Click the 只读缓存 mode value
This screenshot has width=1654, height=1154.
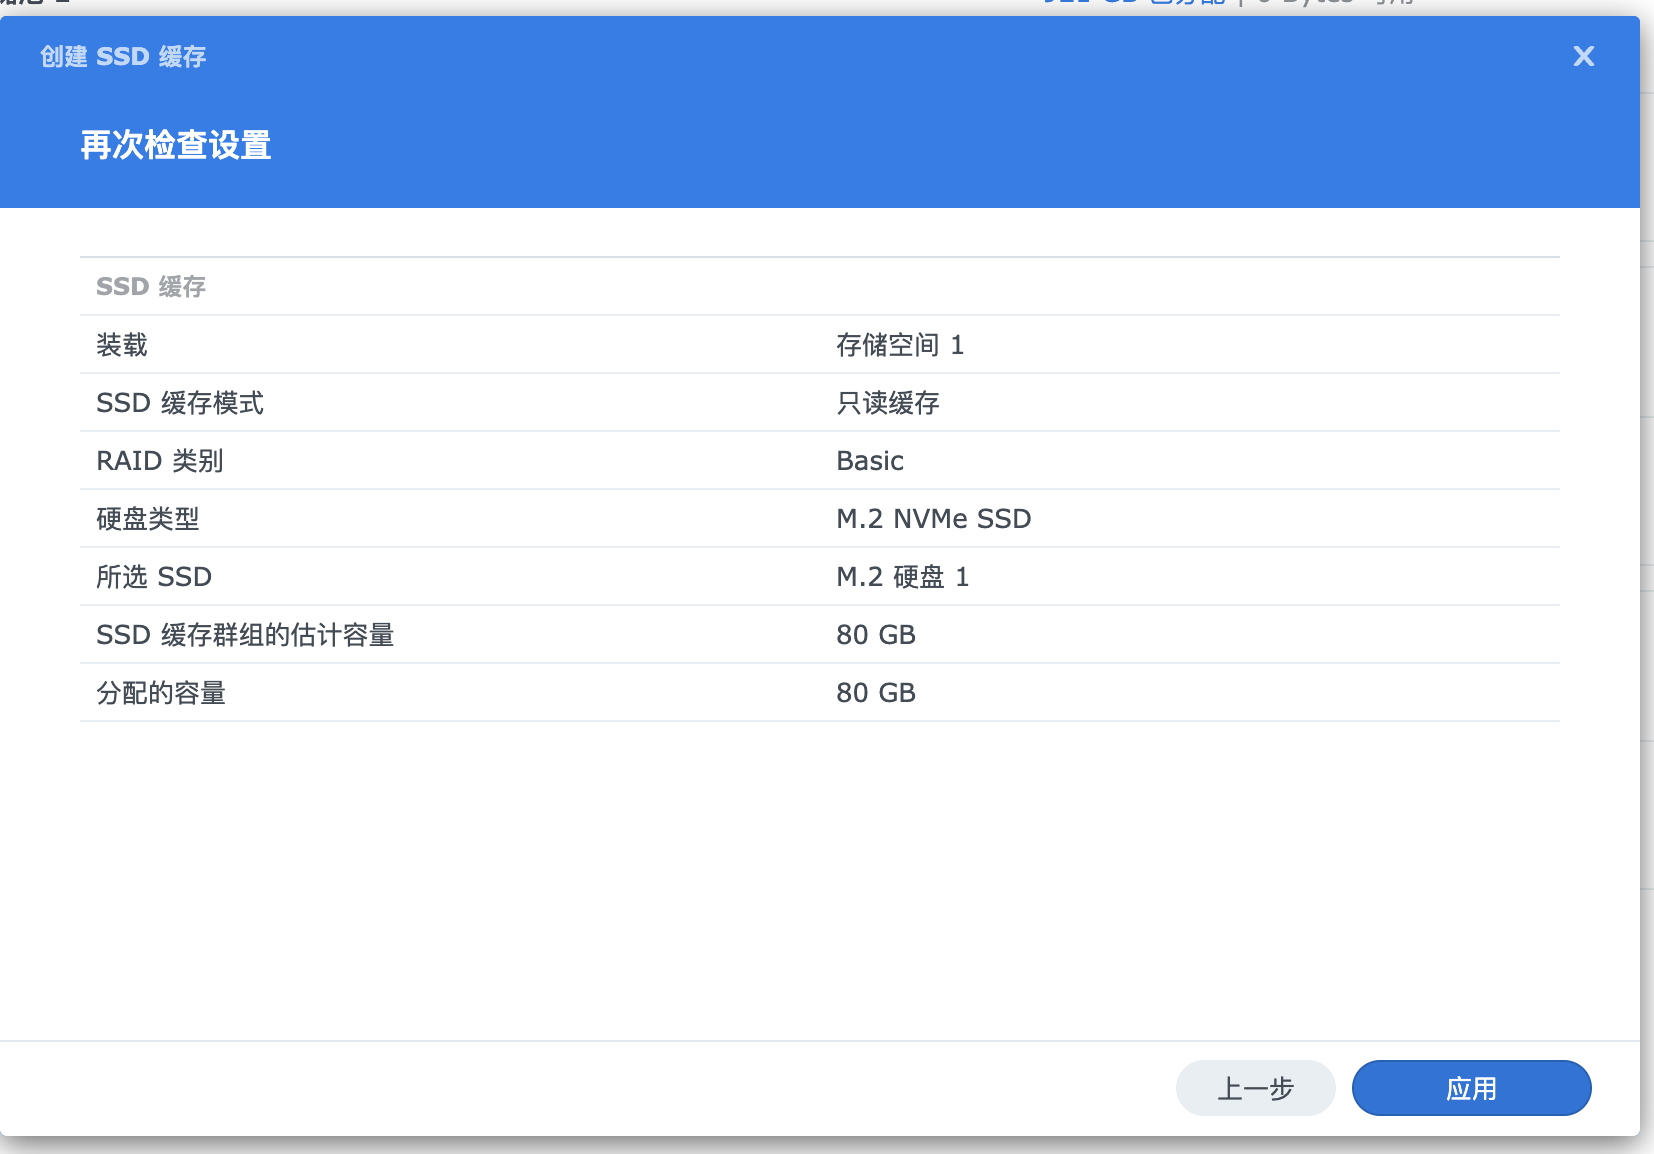(888, 403)
